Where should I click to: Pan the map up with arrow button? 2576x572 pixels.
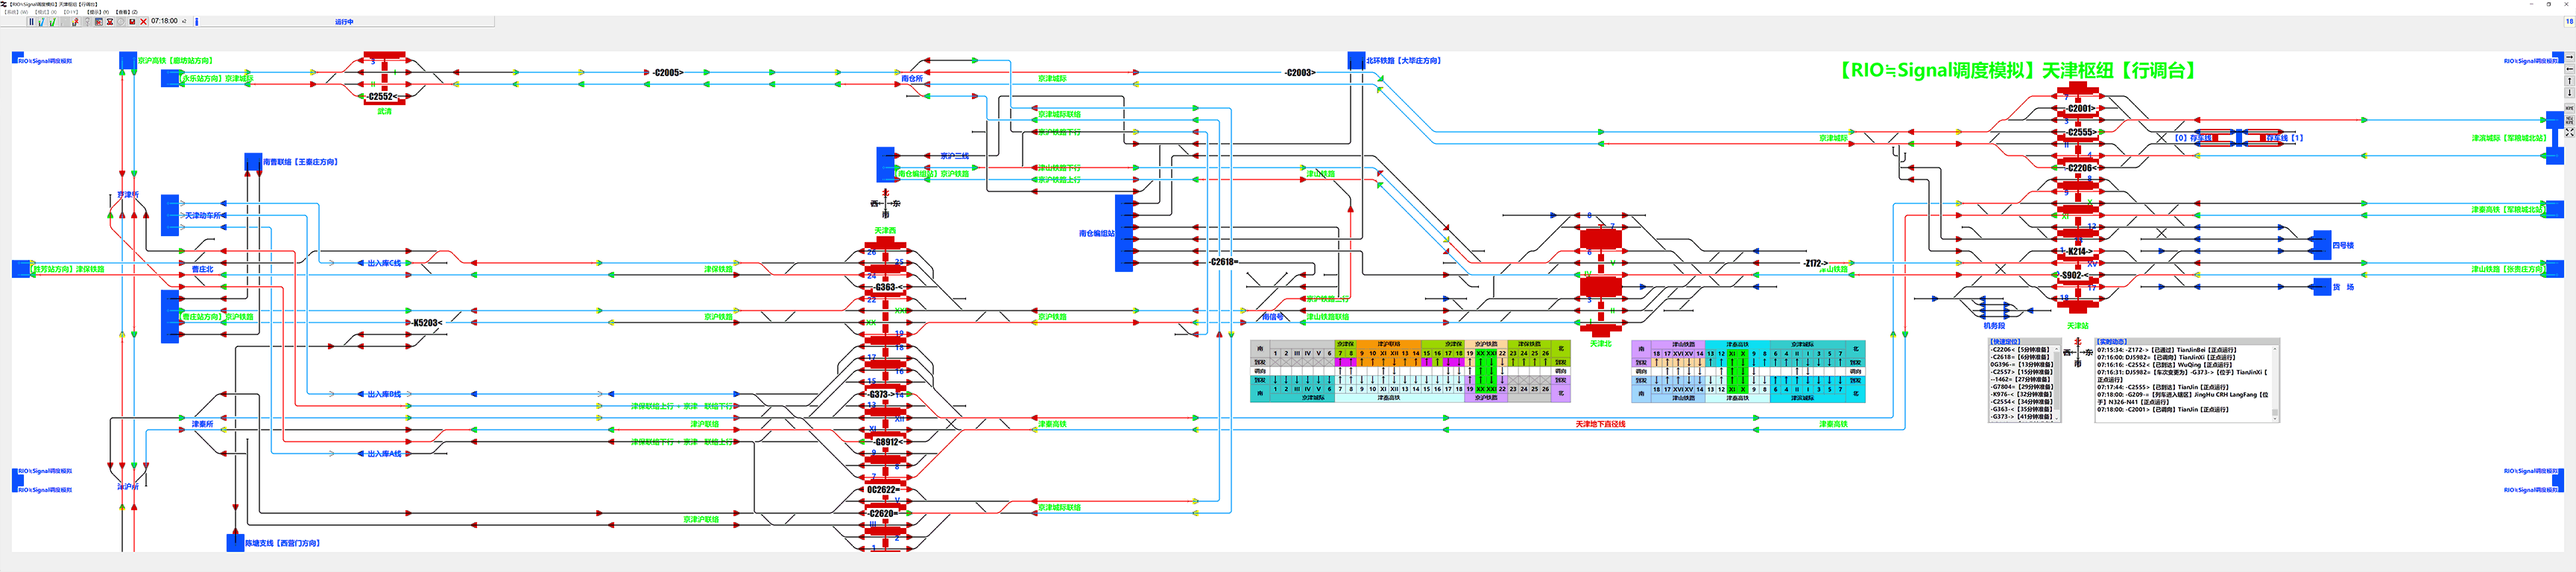2569,81
